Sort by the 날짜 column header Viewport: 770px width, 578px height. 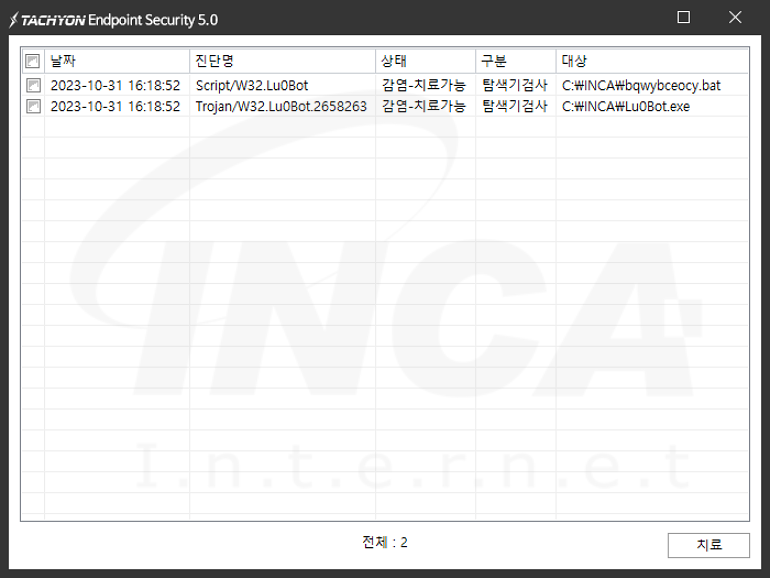[x=117, y=61]
